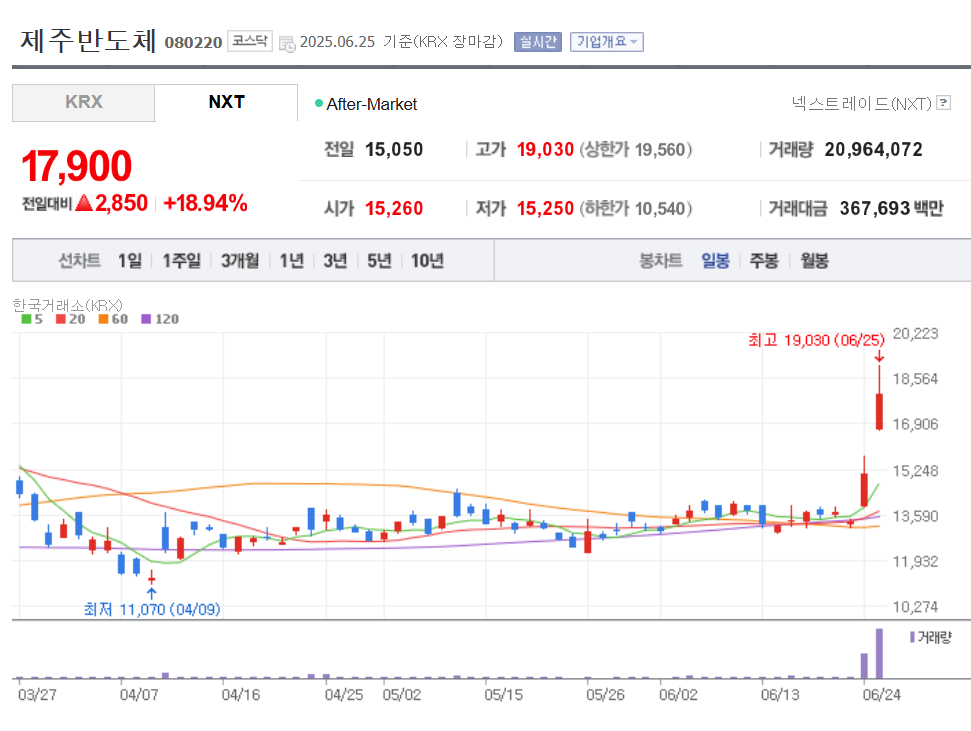971x731 pixels.
Task: Switch candle chart to 주봉
Action: [x=764, y=261]
